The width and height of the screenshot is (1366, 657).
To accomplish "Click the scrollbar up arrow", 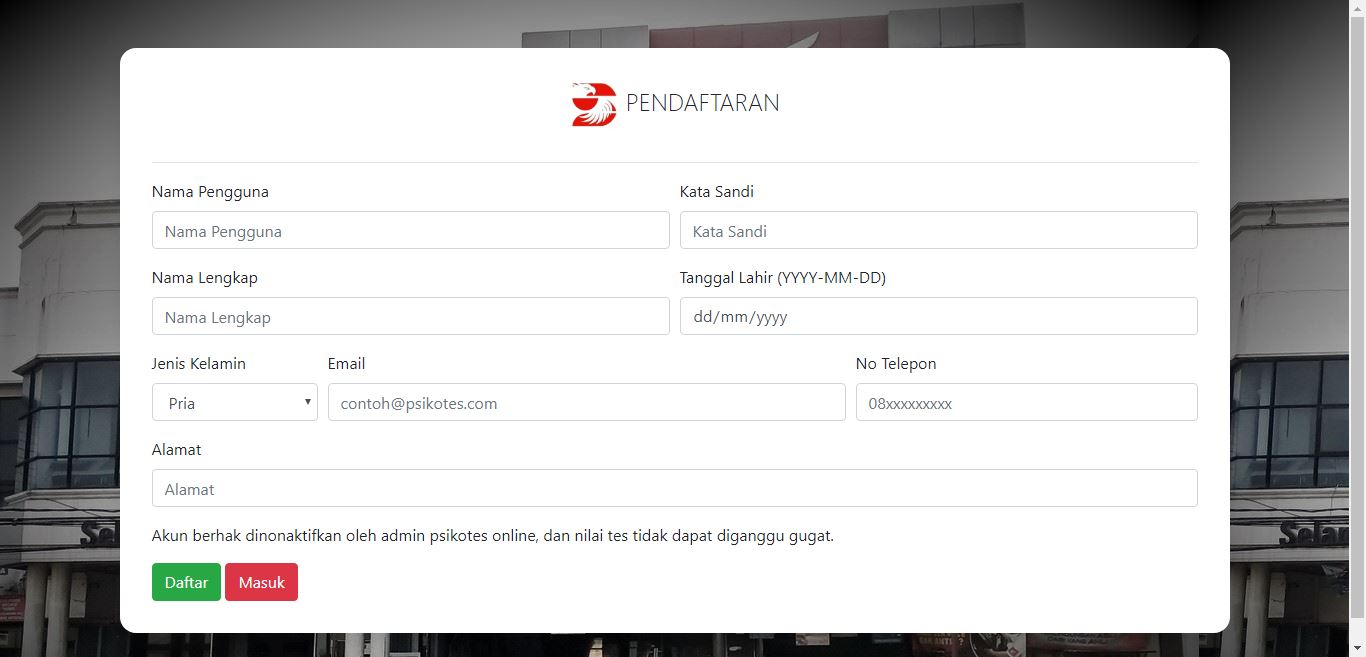I will 1359,7.
